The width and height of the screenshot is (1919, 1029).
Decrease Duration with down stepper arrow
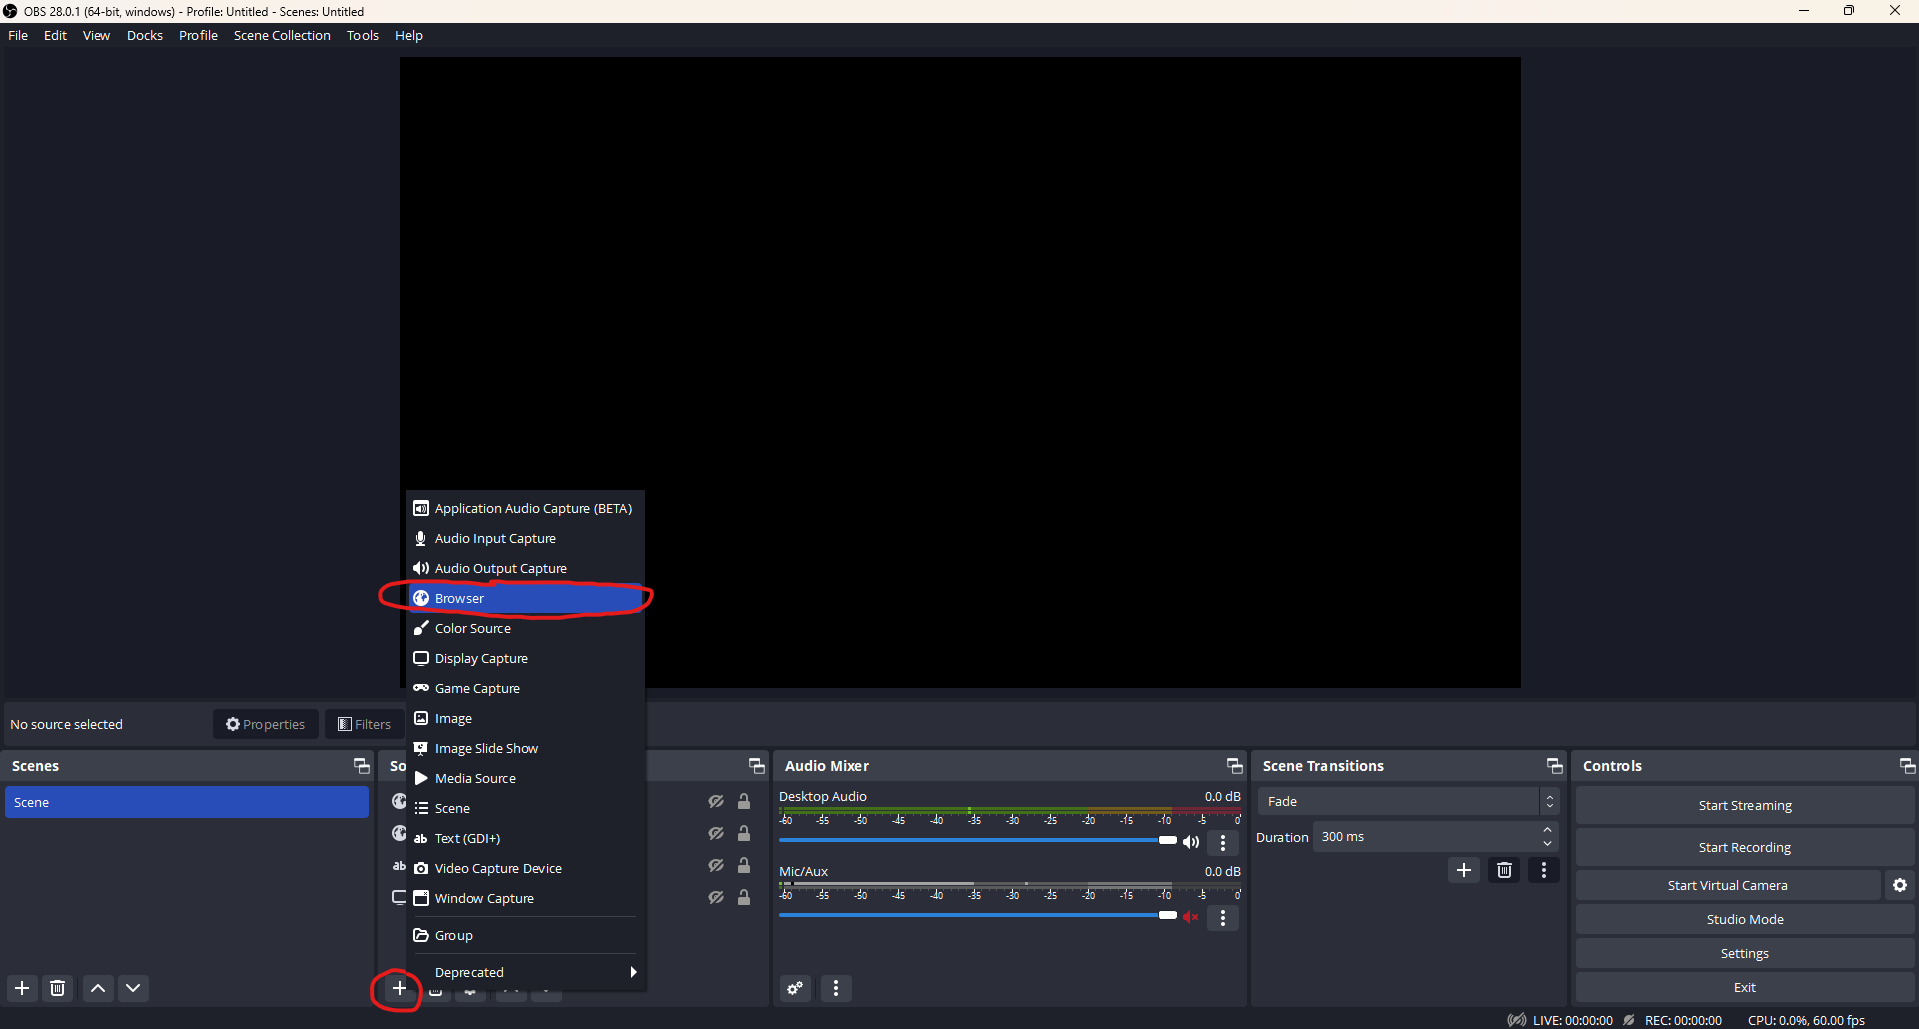(x=1548, y=844)
